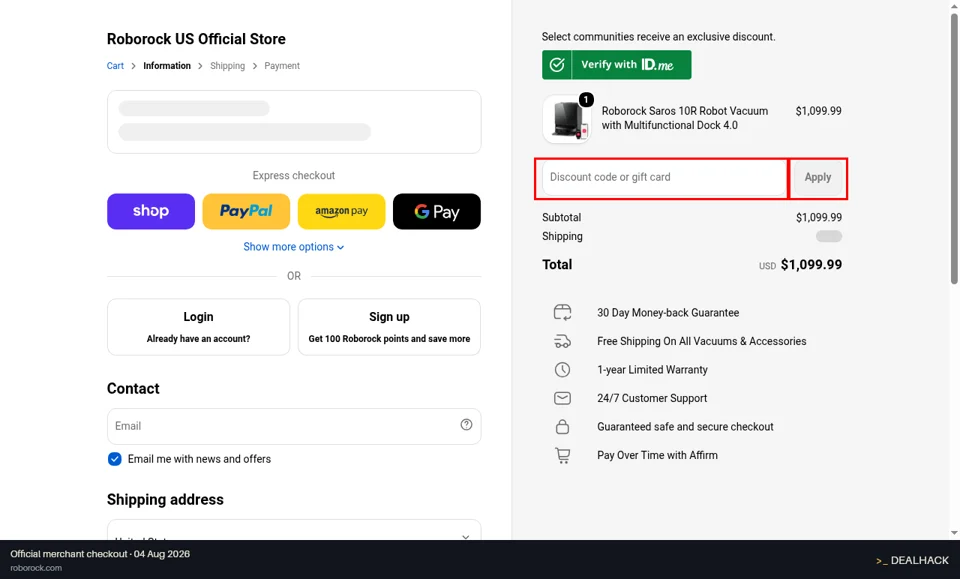Click the free shipping truck icon

(x=562, y=341)
